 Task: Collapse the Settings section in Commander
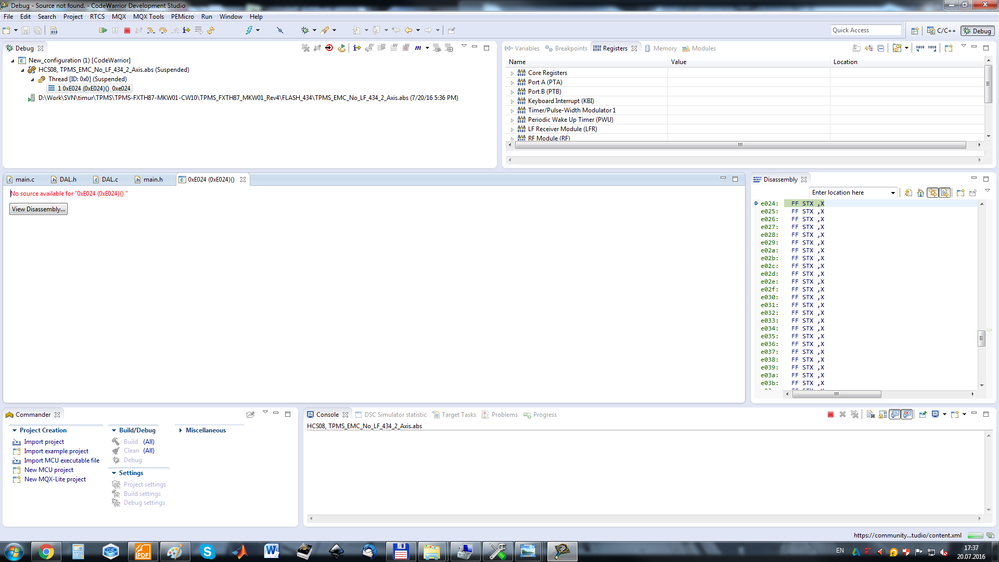114,473
